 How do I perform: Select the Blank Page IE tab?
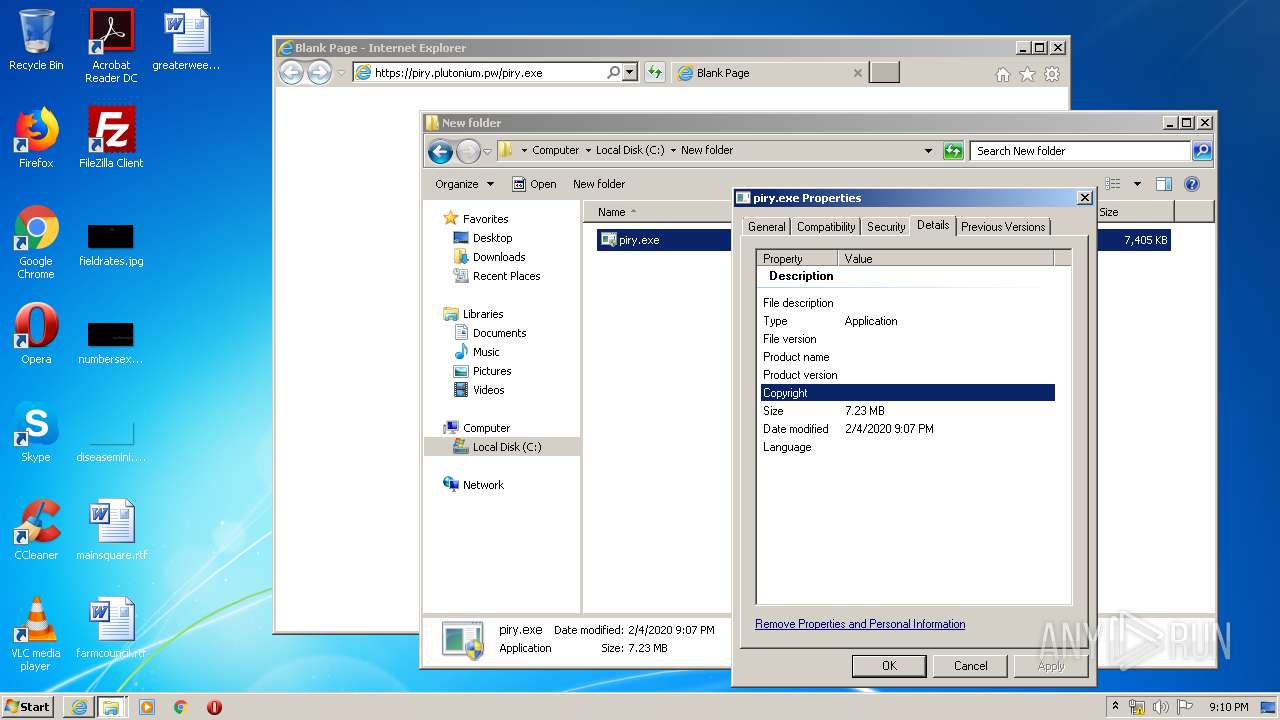769,73
